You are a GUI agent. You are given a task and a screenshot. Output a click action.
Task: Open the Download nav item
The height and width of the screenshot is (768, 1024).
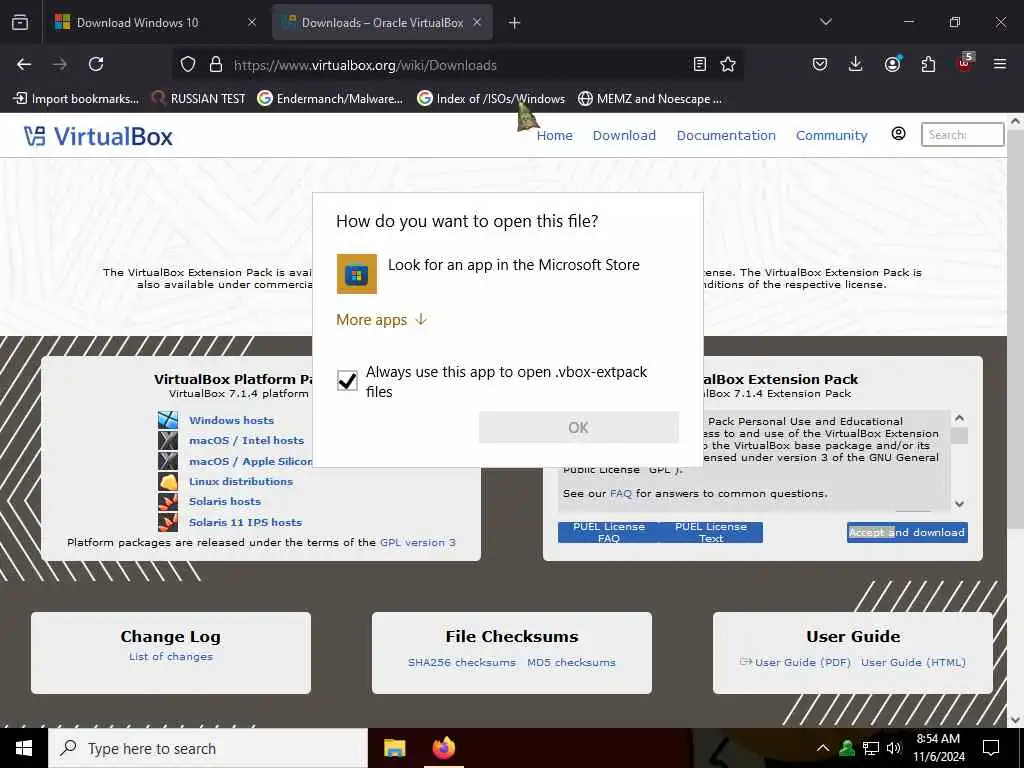tap(624, 135)
